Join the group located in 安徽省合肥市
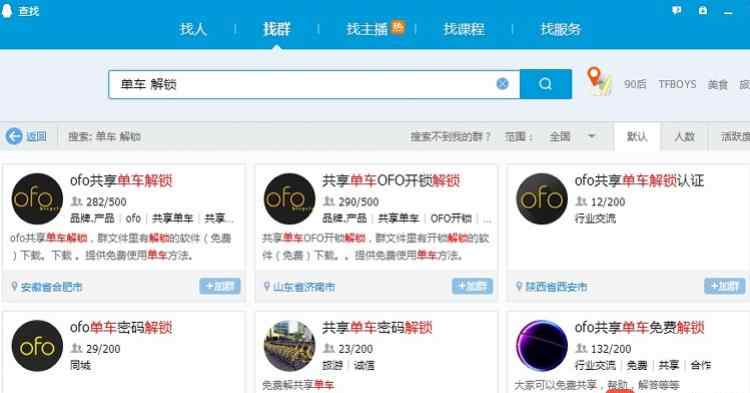Image resolution: width=750 pixels, height=393 pixels. [x=220, y=286]
